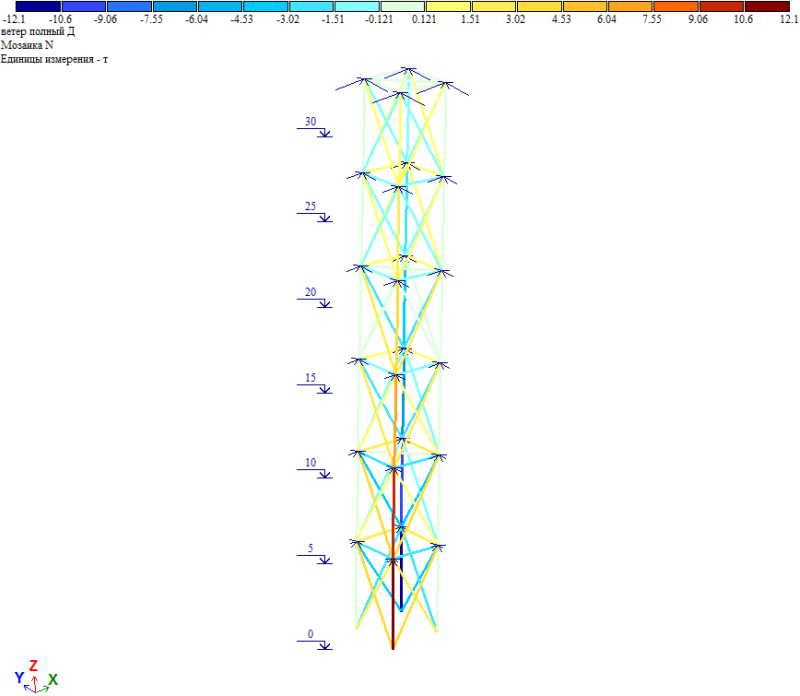The height and width of the screenshot is (696, 800).
Task: Click the dark blue compressed column near base
Action: pos(402,569)
